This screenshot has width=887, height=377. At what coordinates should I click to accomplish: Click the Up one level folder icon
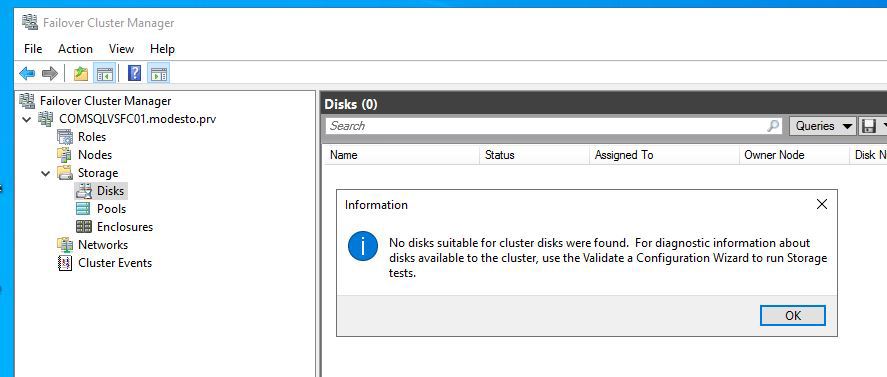[x=81, y=74]
